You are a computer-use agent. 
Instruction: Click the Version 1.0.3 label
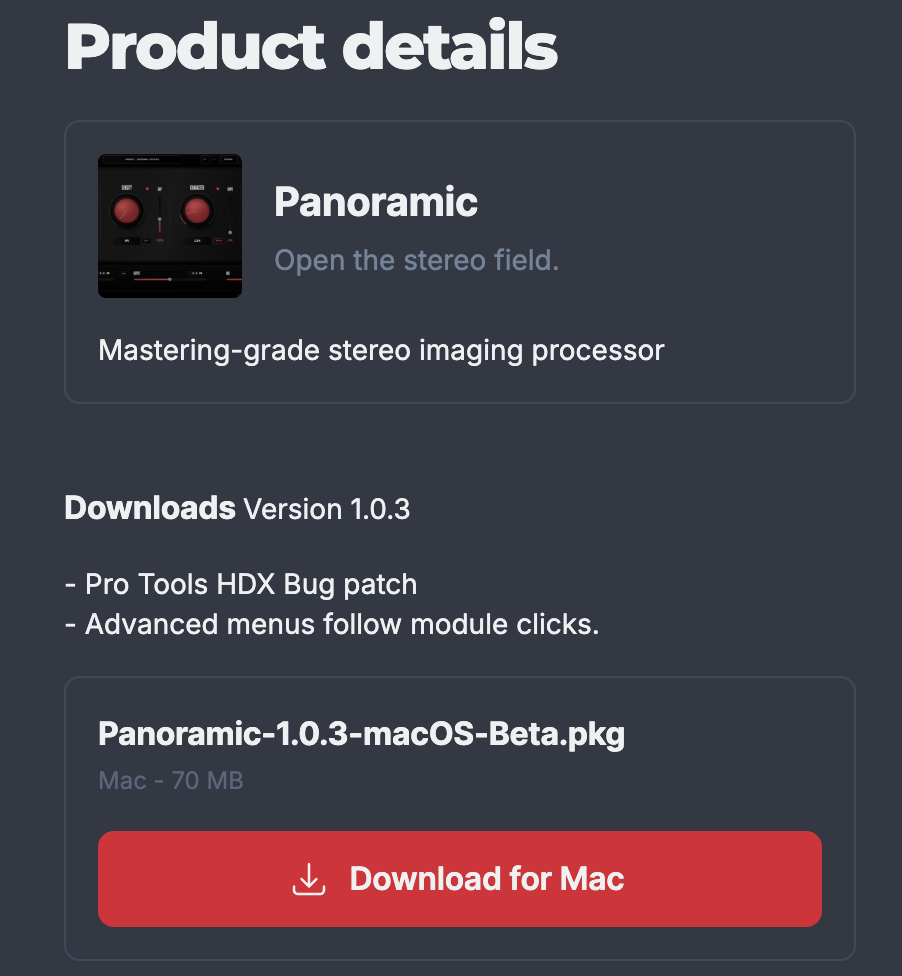(326, 509)
